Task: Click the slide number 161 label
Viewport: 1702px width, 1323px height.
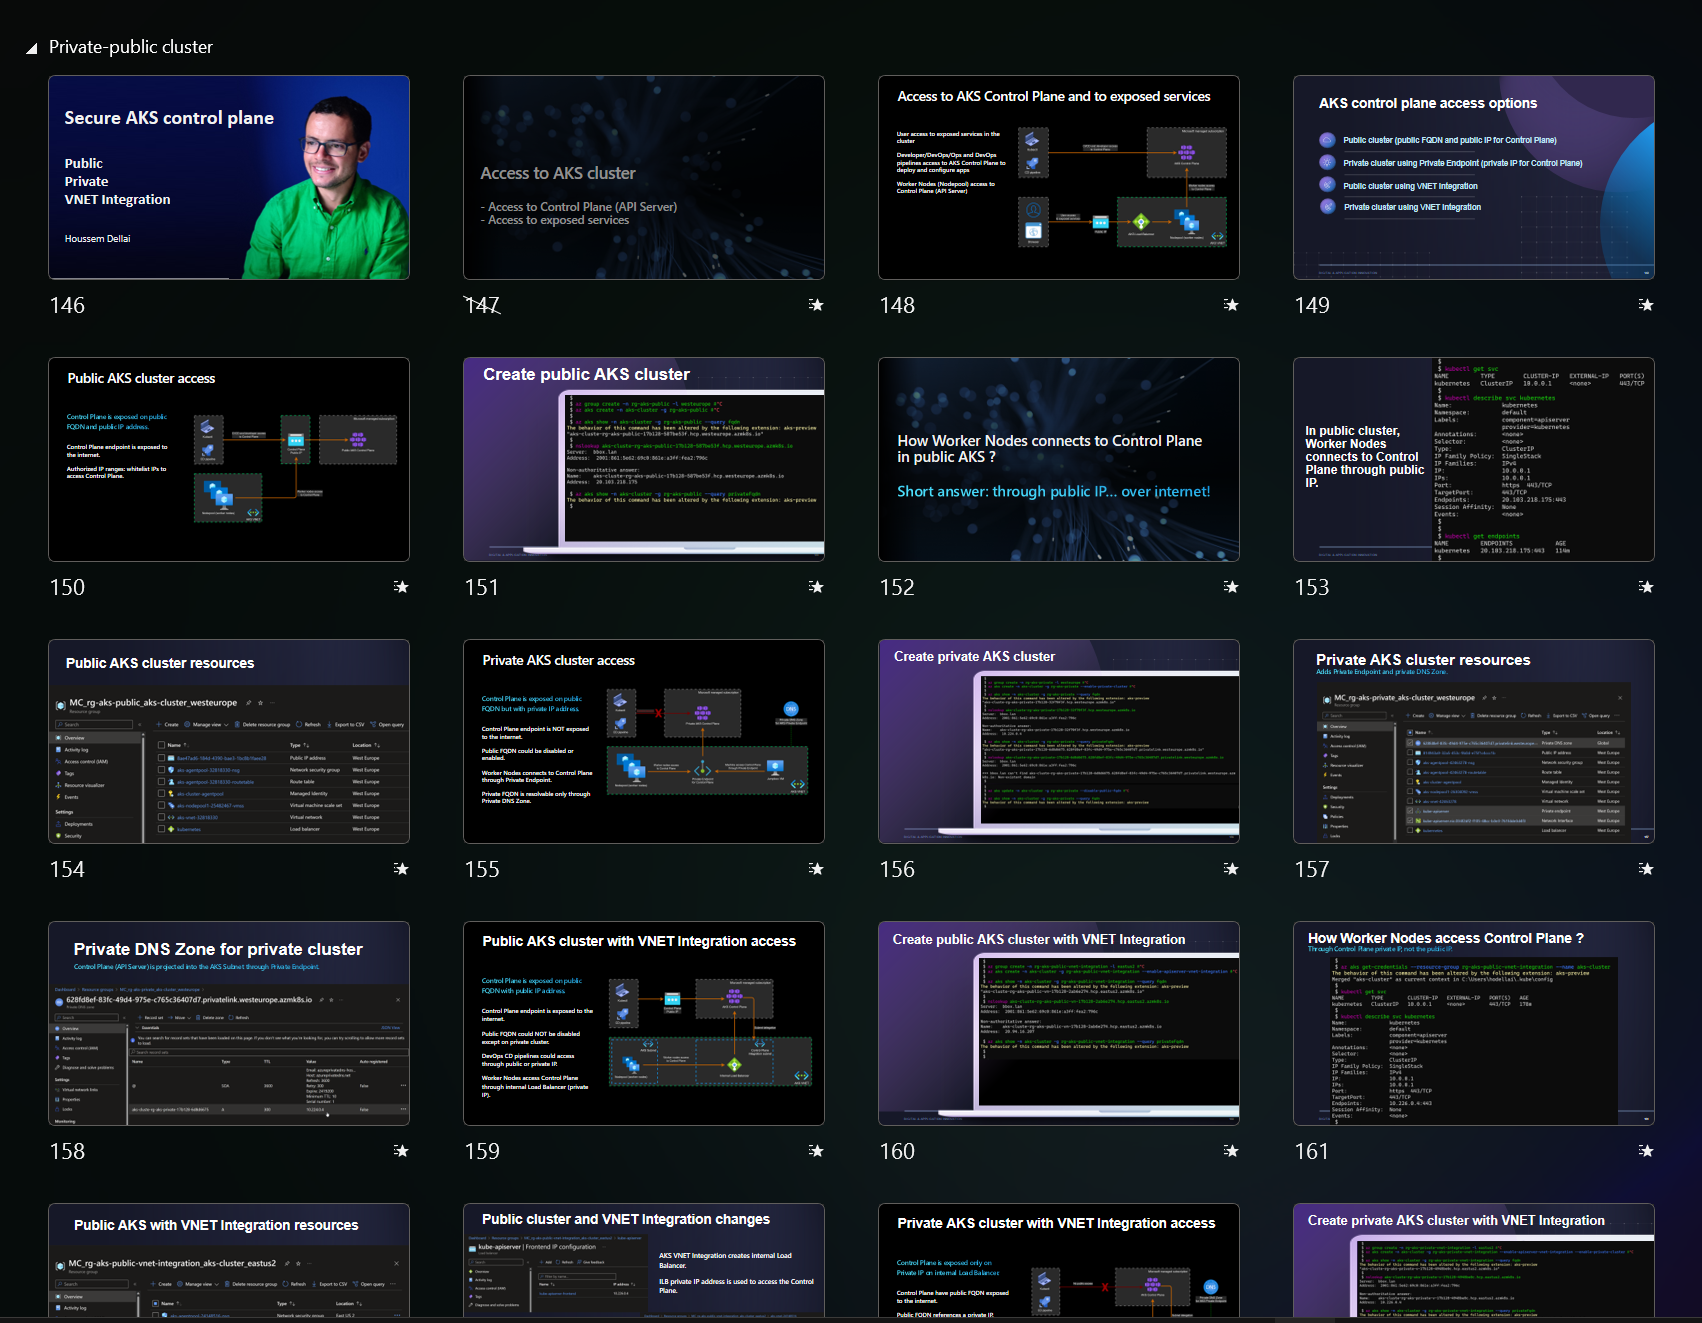Action: tap(1312, 1151)
